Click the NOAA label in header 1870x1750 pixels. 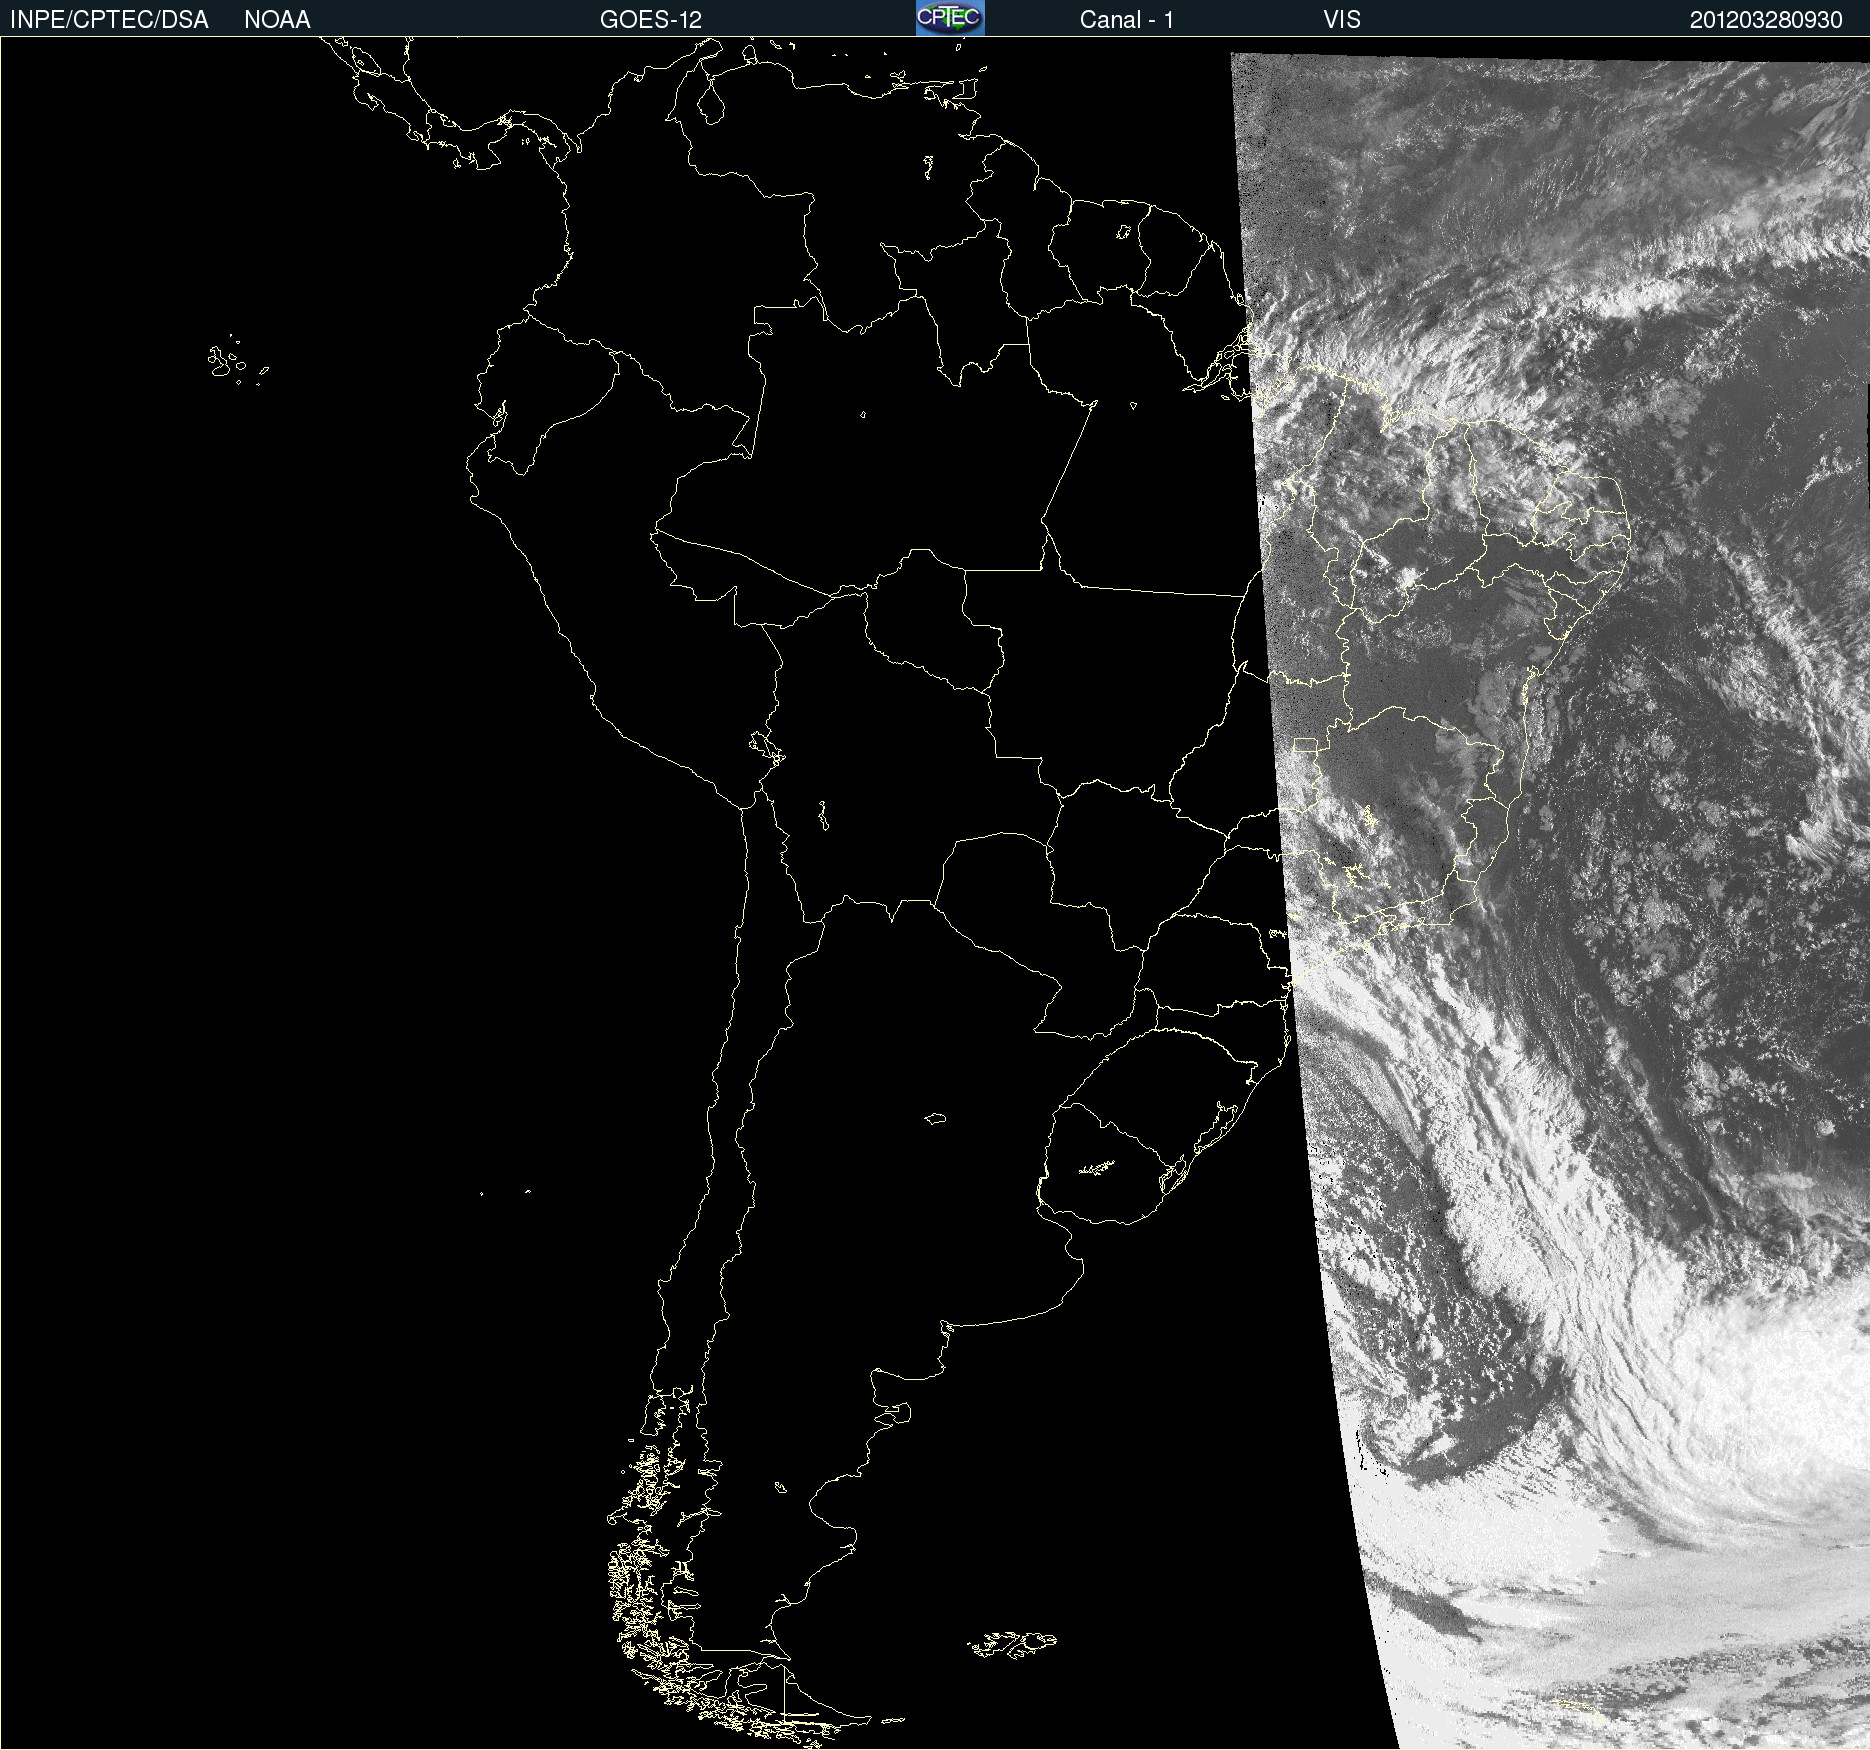click(277, 20)
